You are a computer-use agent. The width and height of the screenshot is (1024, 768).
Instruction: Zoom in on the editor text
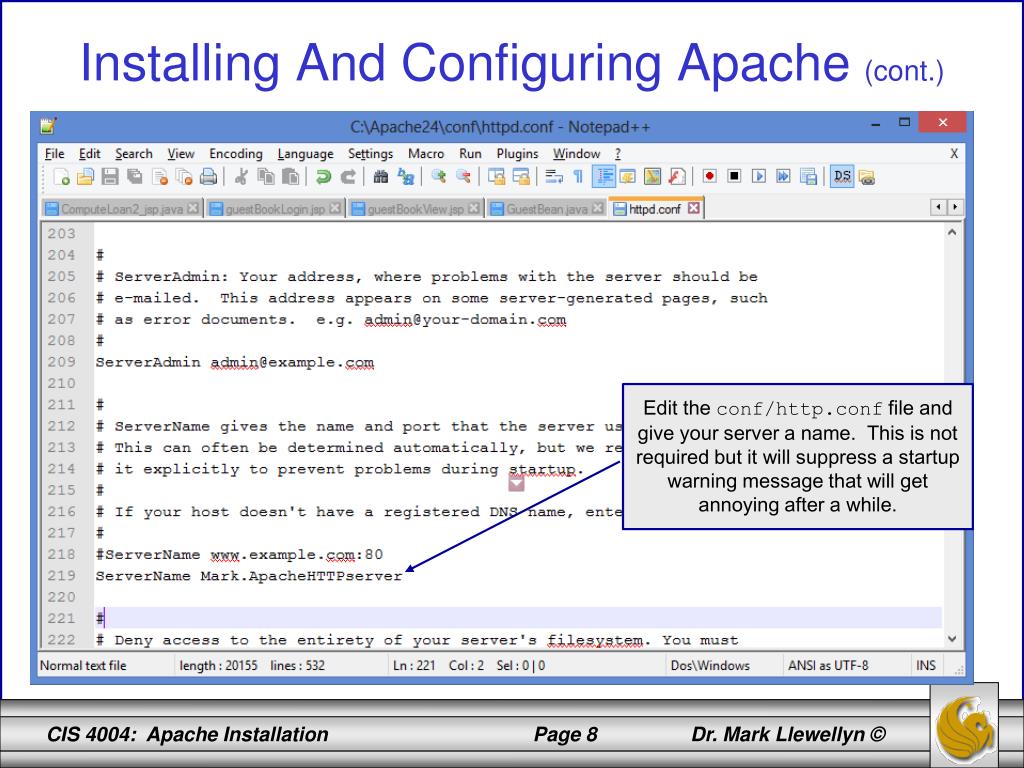pos(438,176)
